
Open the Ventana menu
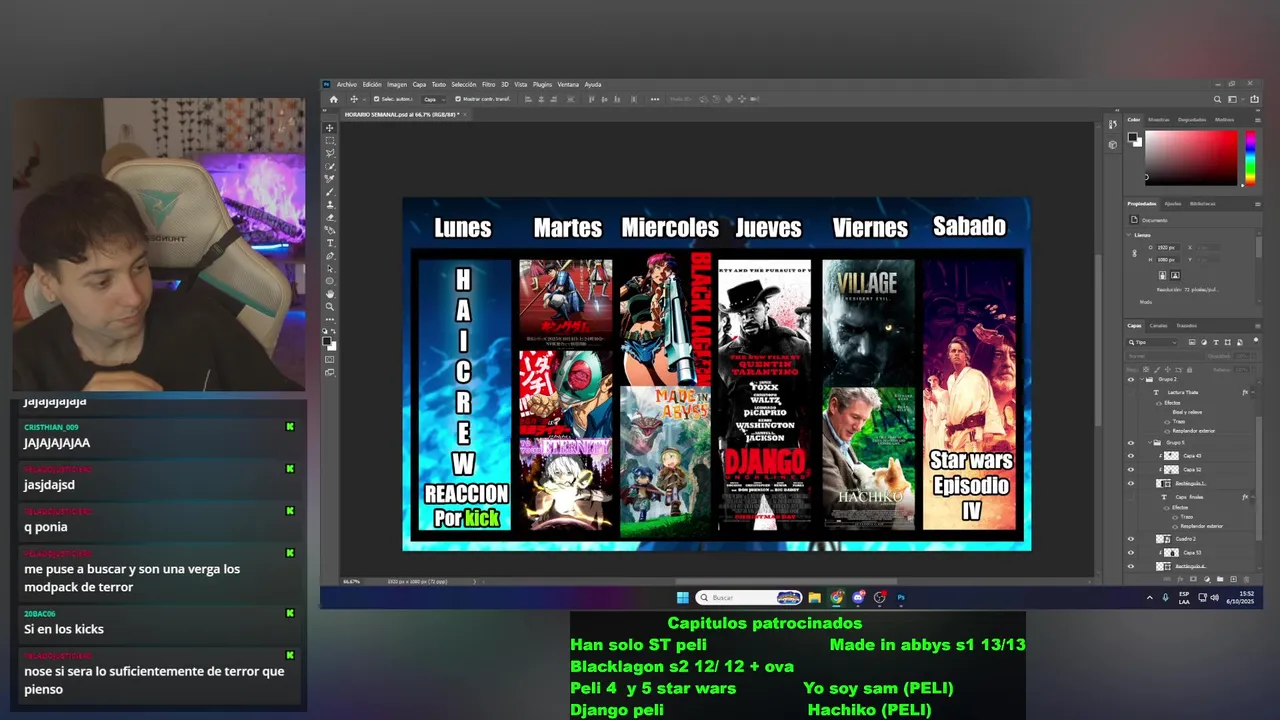point(568,84)
